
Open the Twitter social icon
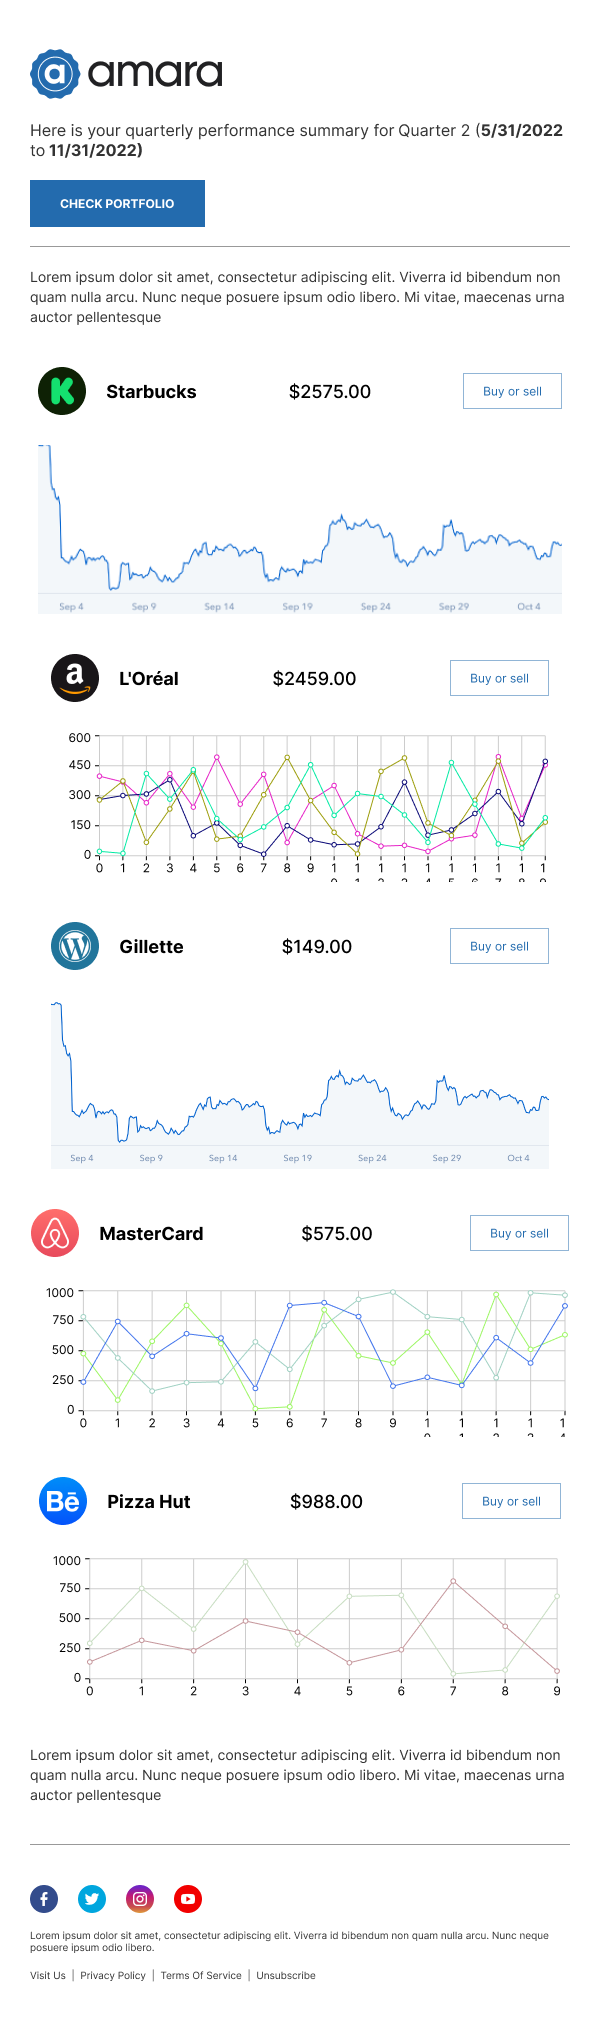point(92,1898)
